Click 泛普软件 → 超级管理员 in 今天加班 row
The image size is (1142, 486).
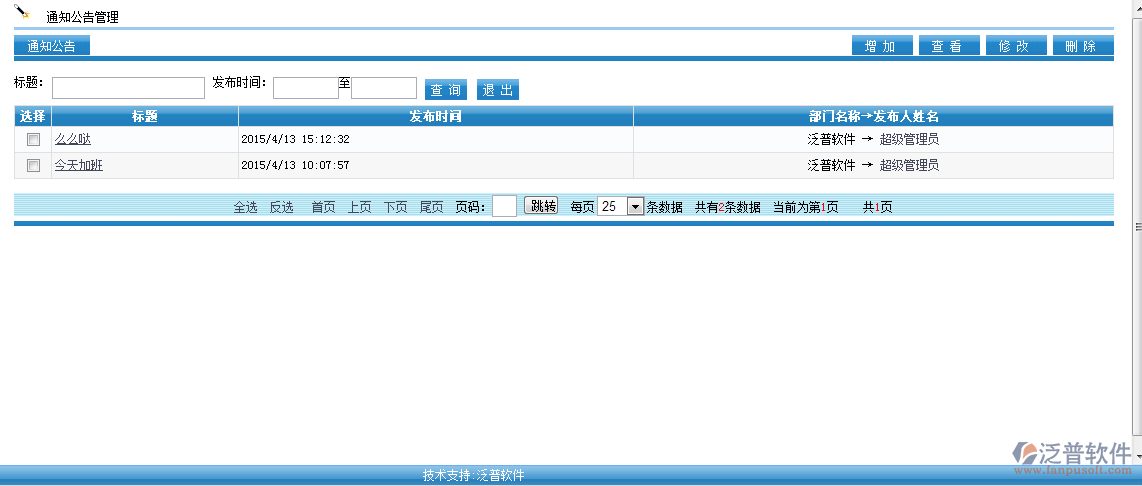coord(873,165)
